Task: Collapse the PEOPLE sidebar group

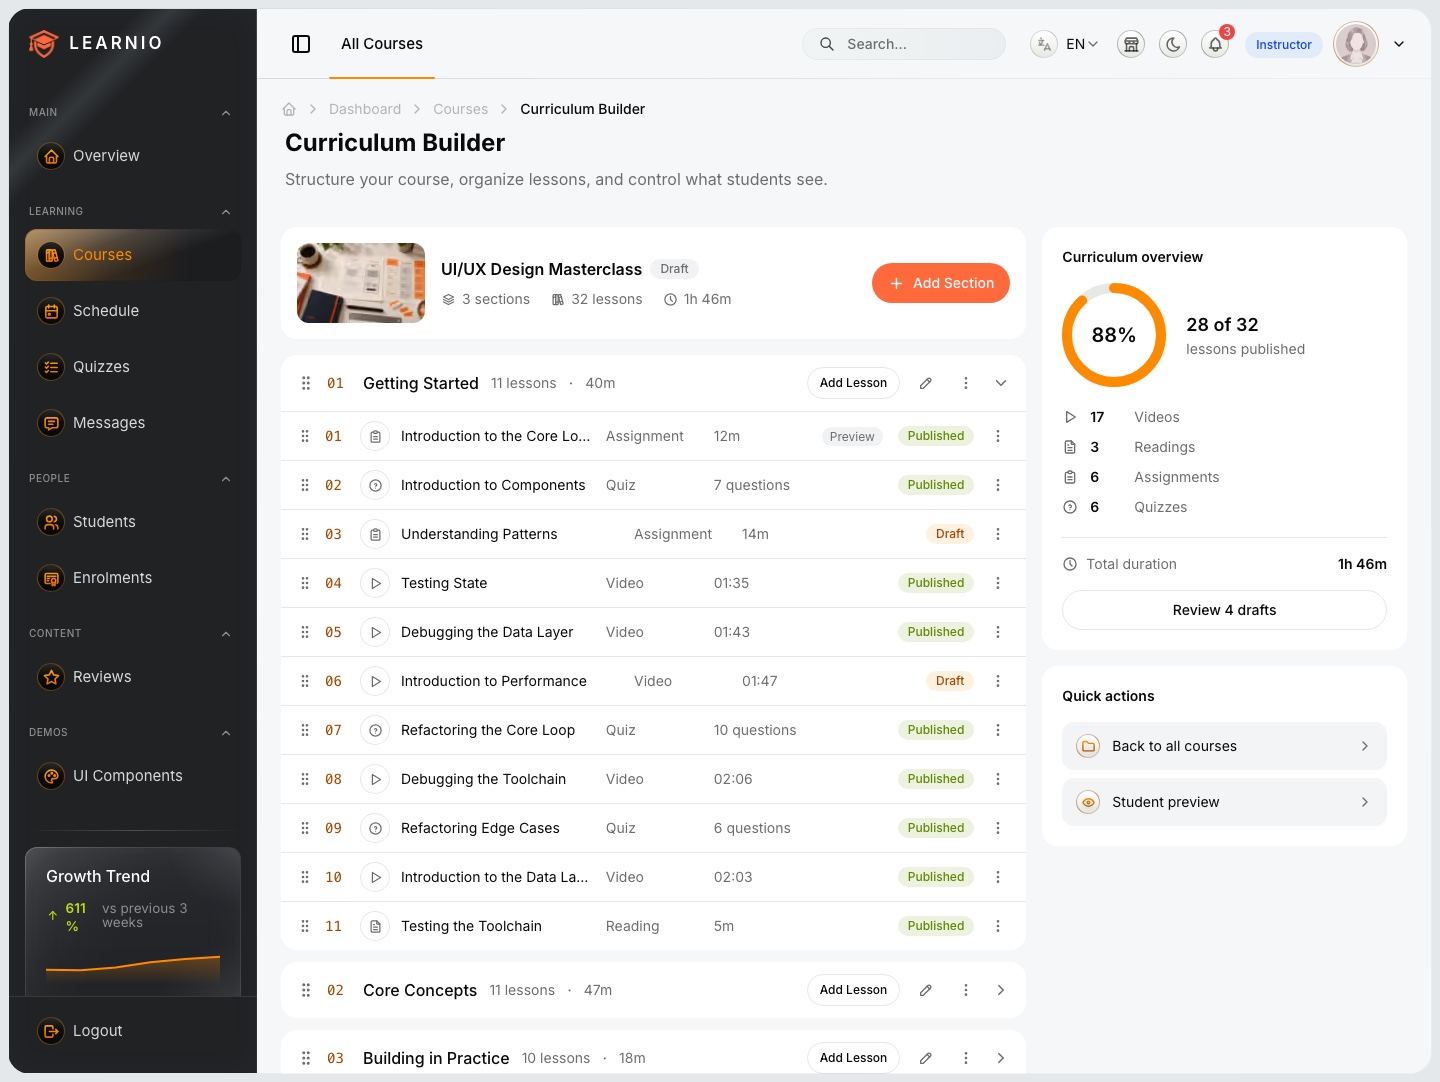Action: (x=226, y=479)
